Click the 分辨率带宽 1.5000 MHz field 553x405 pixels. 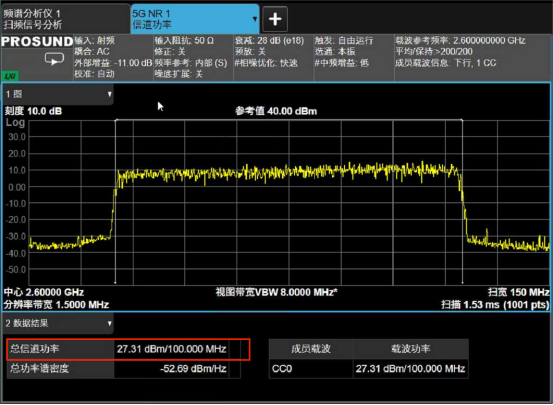pyautogui.click(x=56, y=305)
